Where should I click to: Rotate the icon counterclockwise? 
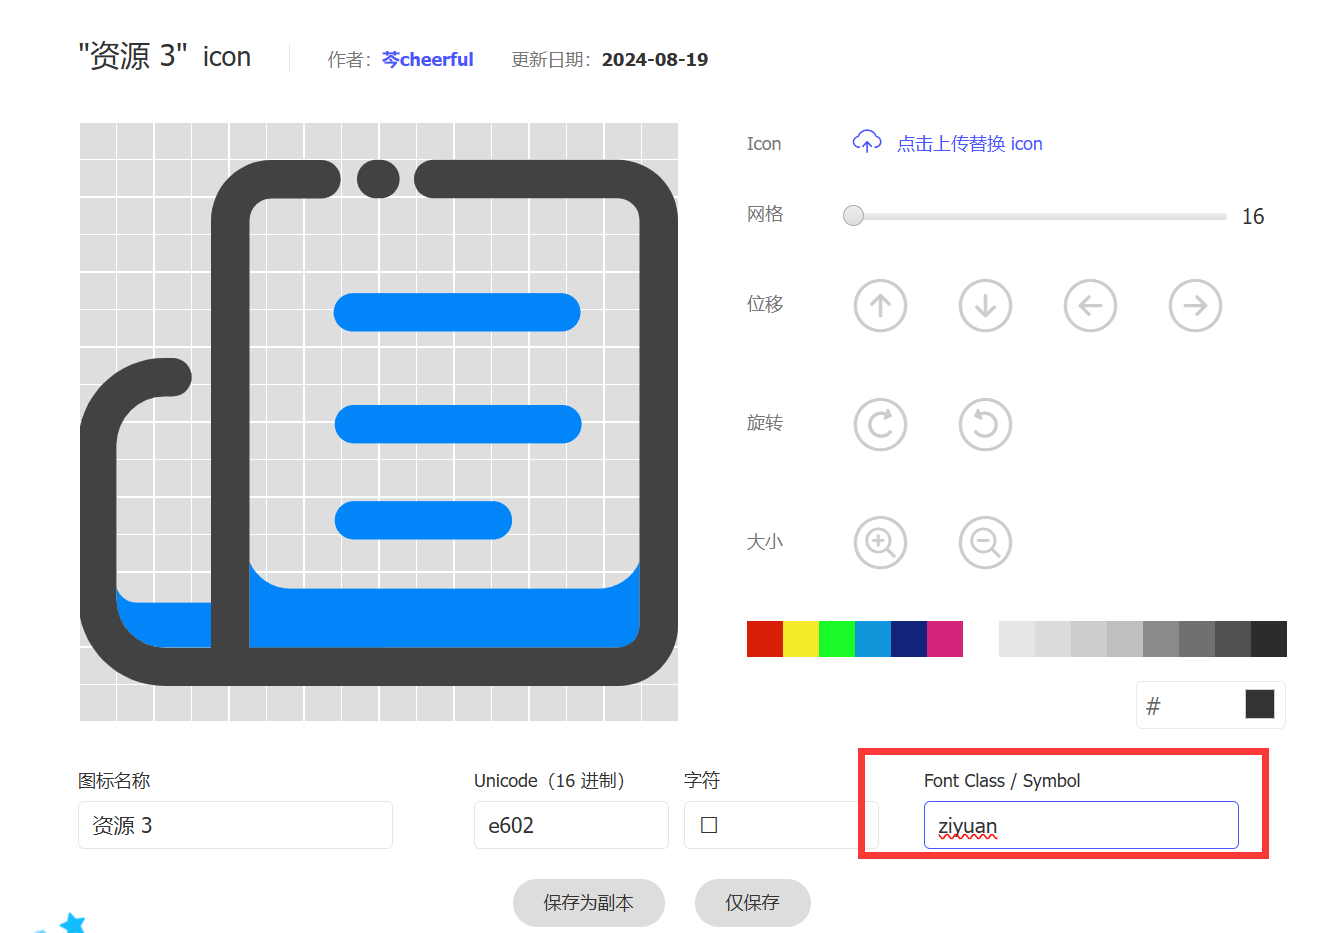pos(985,425)
